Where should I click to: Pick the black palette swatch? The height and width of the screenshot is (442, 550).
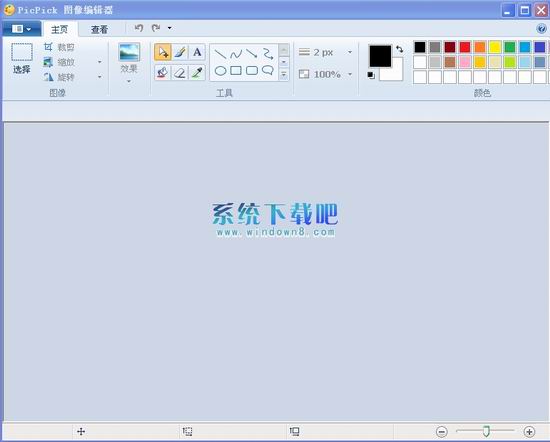420,47
